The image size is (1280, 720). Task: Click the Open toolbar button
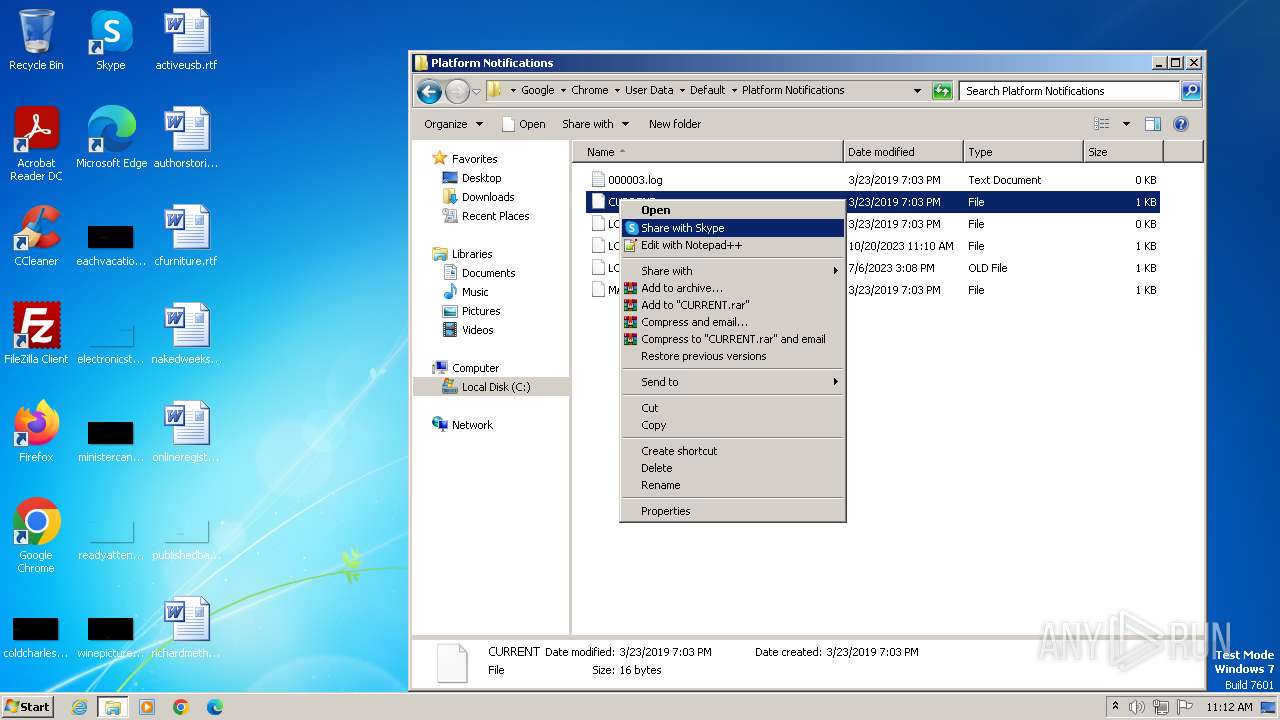pyautogui.click(x=523, y=124)
